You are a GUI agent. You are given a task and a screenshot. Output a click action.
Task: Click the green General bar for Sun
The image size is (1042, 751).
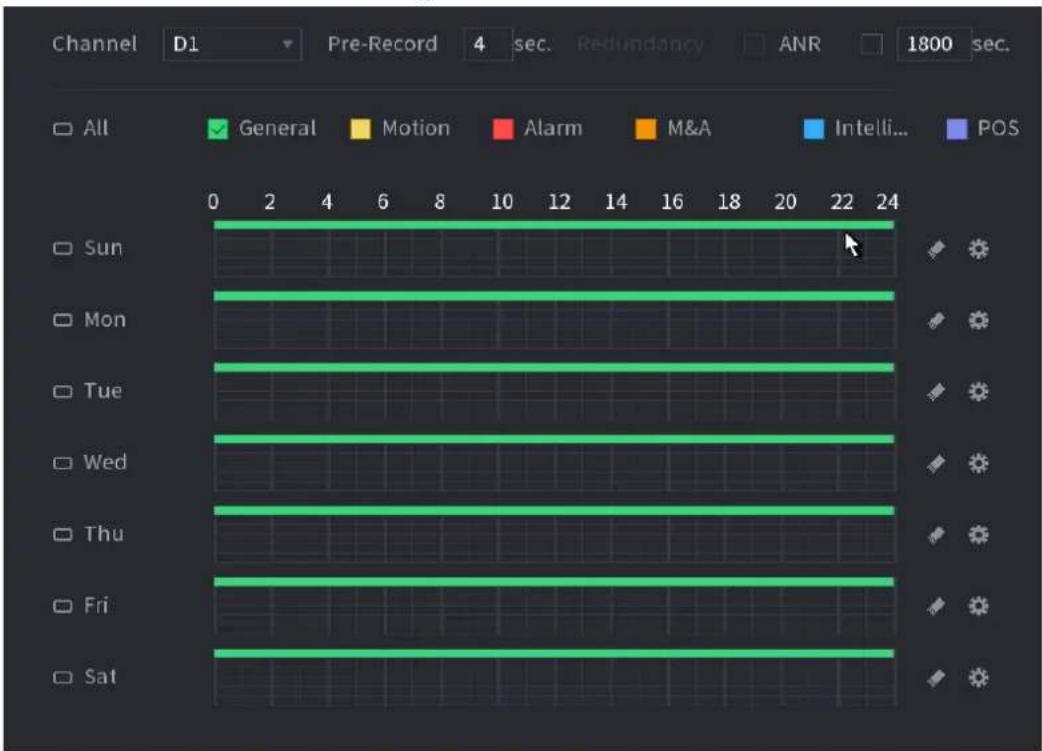pyautogui.click(x=554, y=225)
